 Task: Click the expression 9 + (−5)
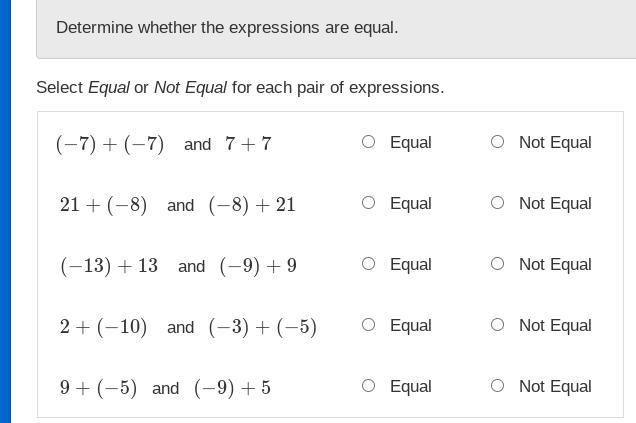pos(98,388)
